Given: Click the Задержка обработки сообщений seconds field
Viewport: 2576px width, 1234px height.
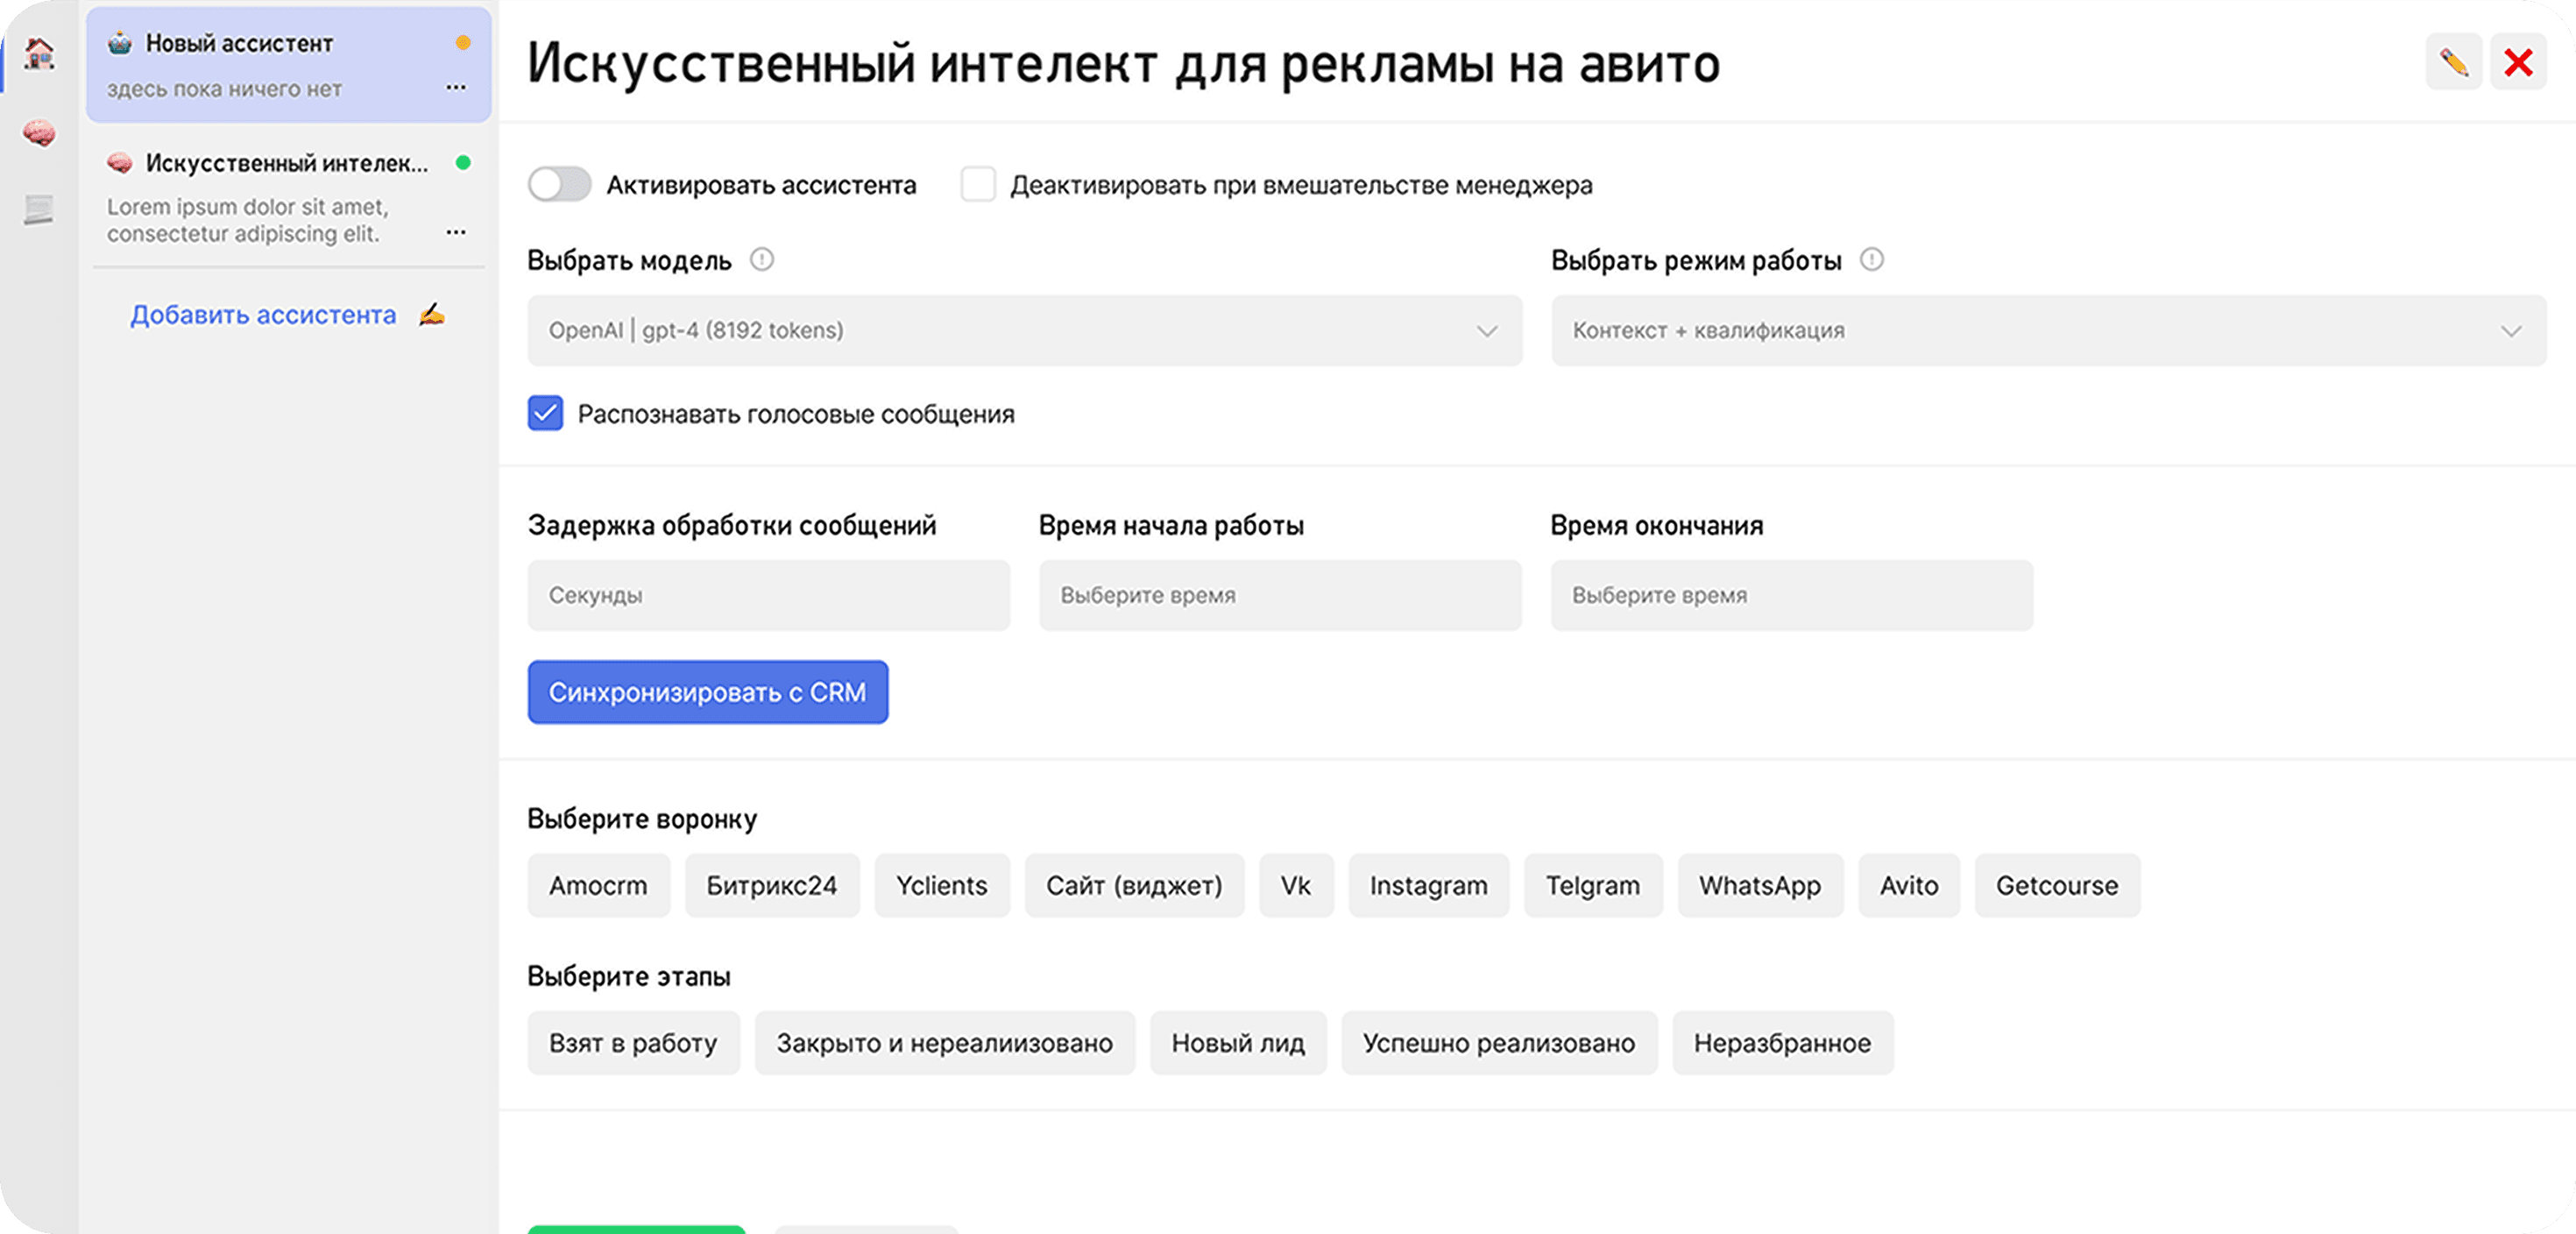Looking at the screenshot, I should pyautogui.click(x=768, y=595).
